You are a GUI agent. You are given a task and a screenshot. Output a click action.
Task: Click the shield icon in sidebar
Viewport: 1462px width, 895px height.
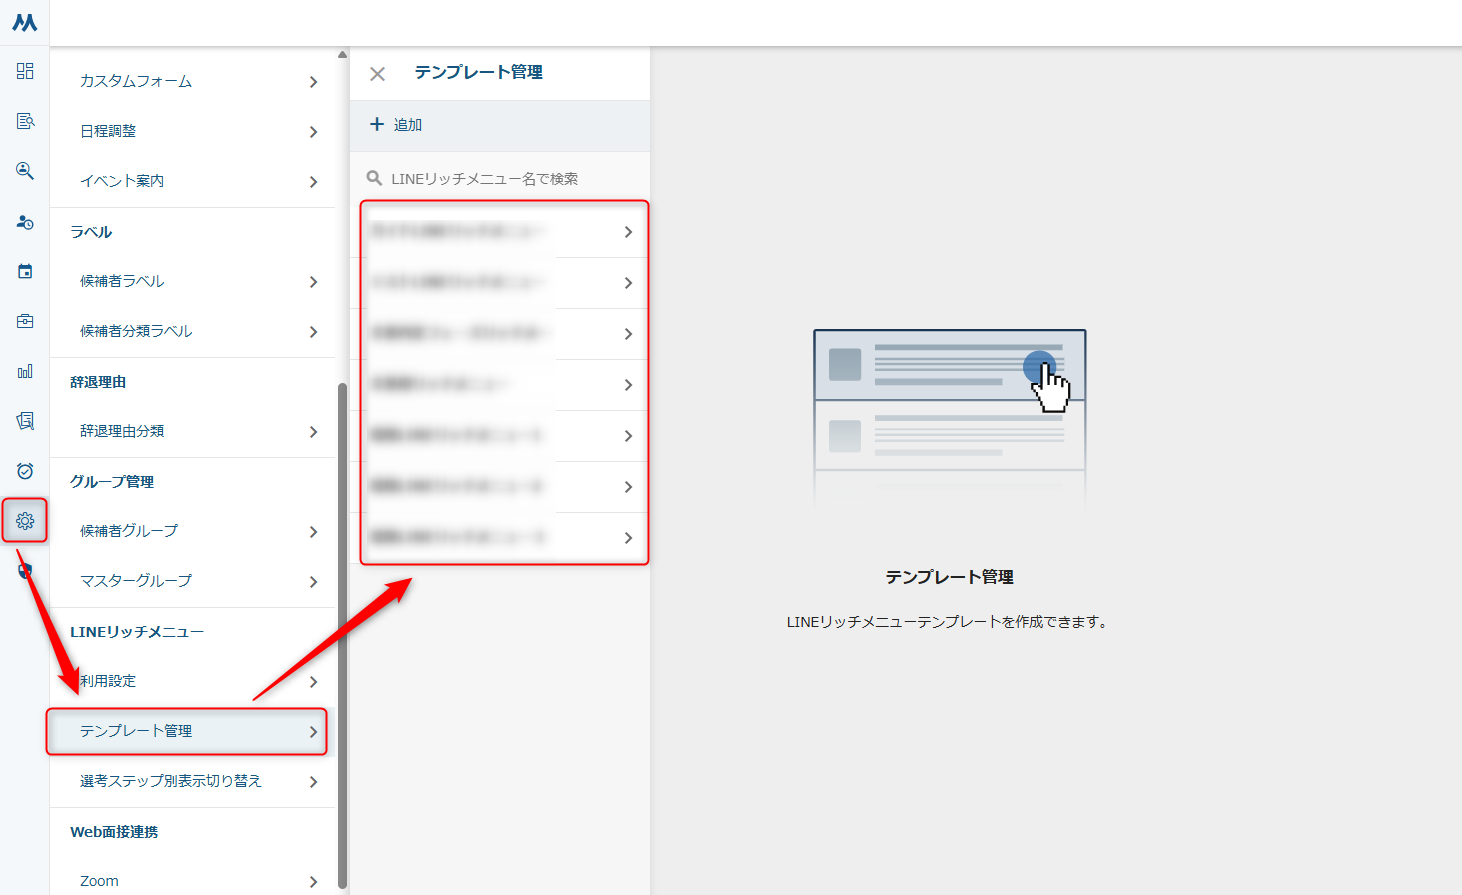(25, 571)
